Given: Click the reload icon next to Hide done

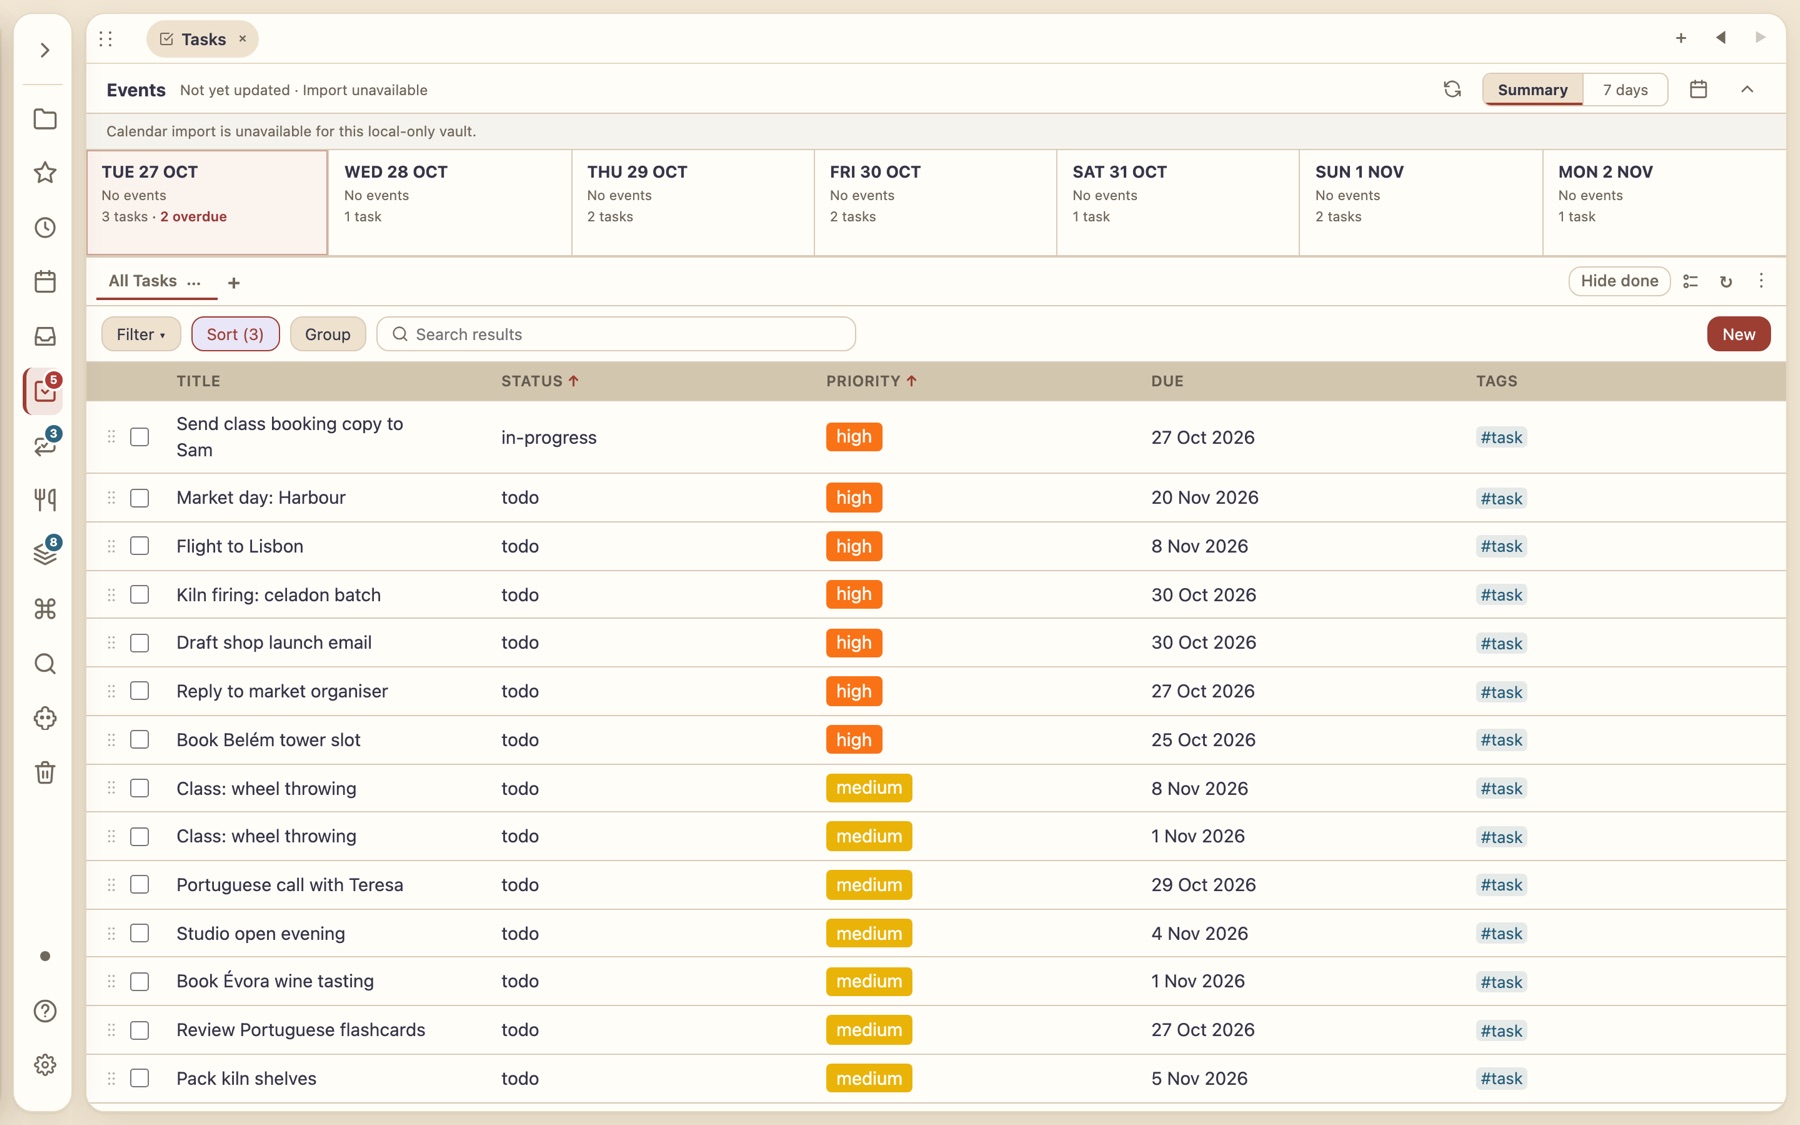Looking at the screenshot, I should pos(1726,282).
